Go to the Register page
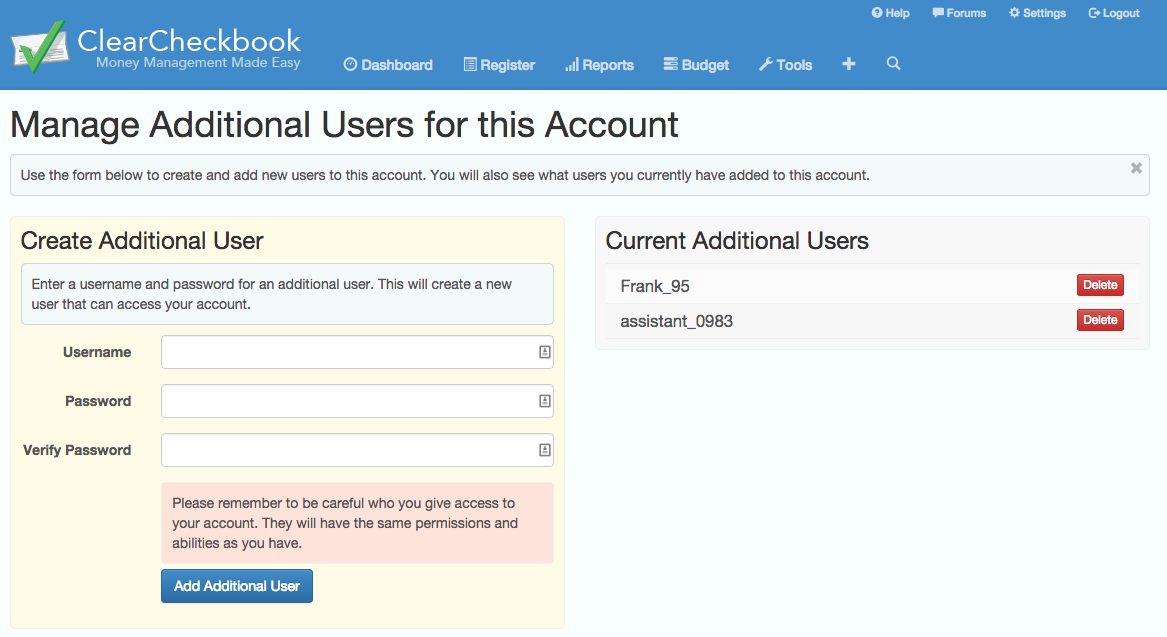Viewport: 1167px width, 637px height. [499, 65]
